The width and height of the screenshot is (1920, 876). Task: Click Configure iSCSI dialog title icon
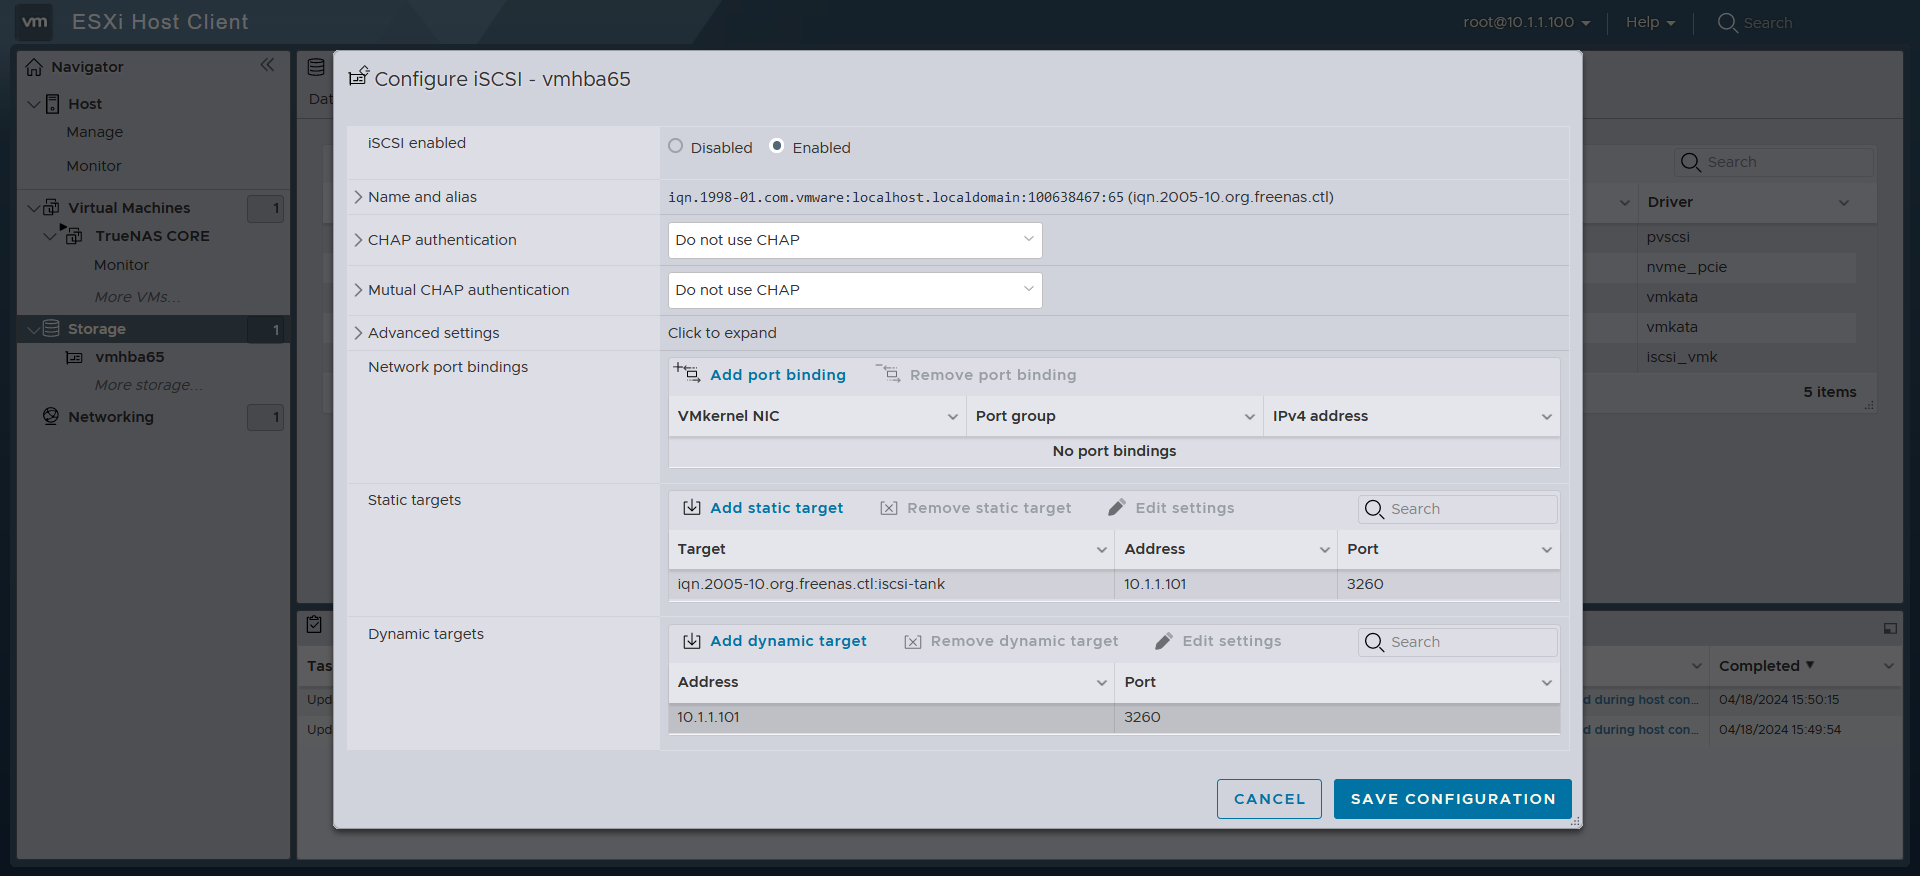359,76
